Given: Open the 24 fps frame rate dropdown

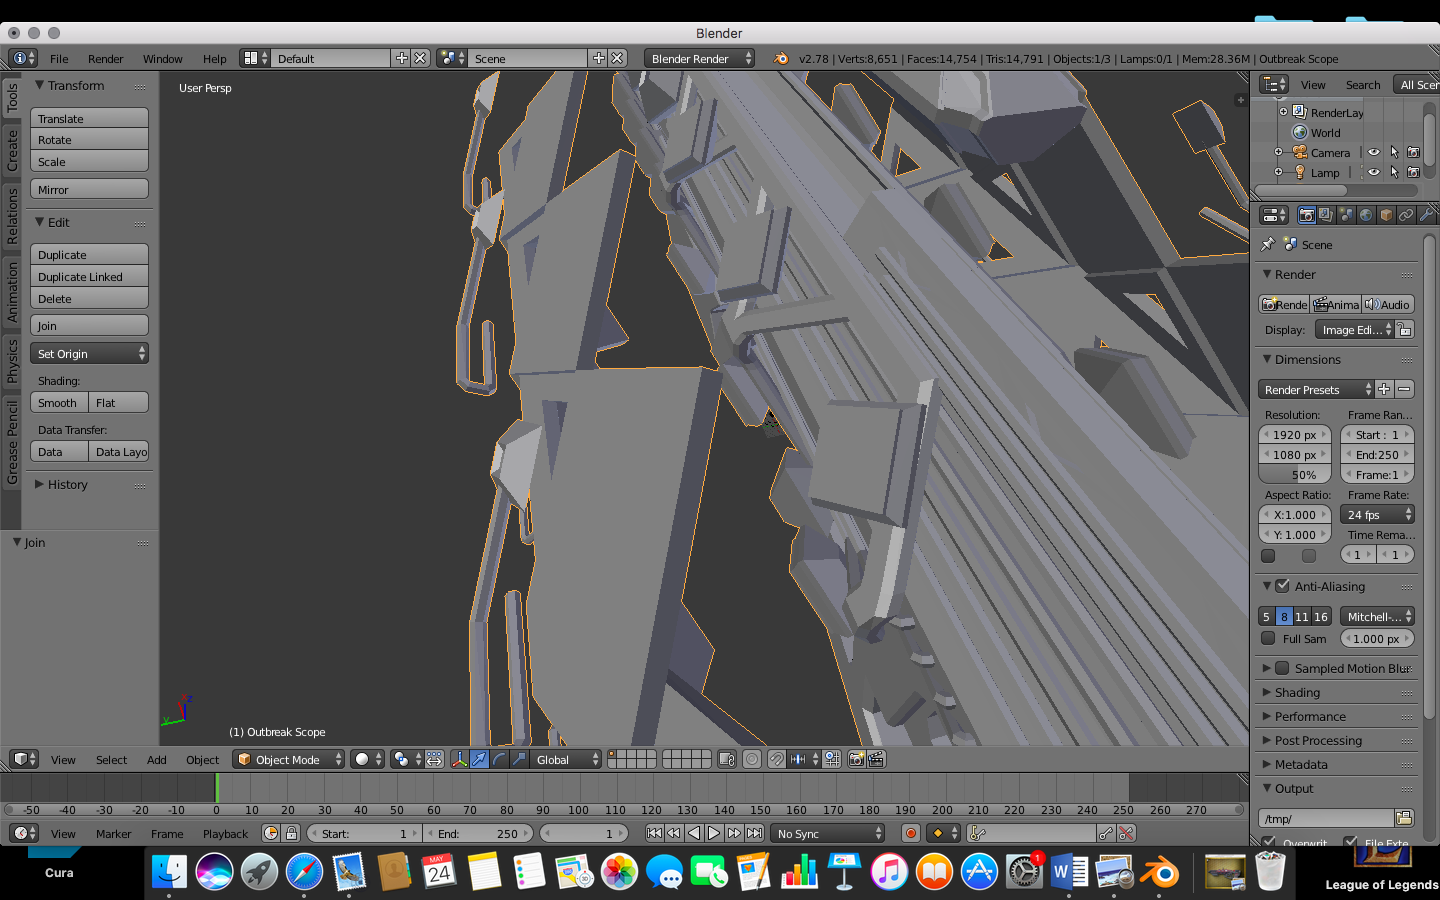Looking at the screenshot, I should [x=1377, y=514].
